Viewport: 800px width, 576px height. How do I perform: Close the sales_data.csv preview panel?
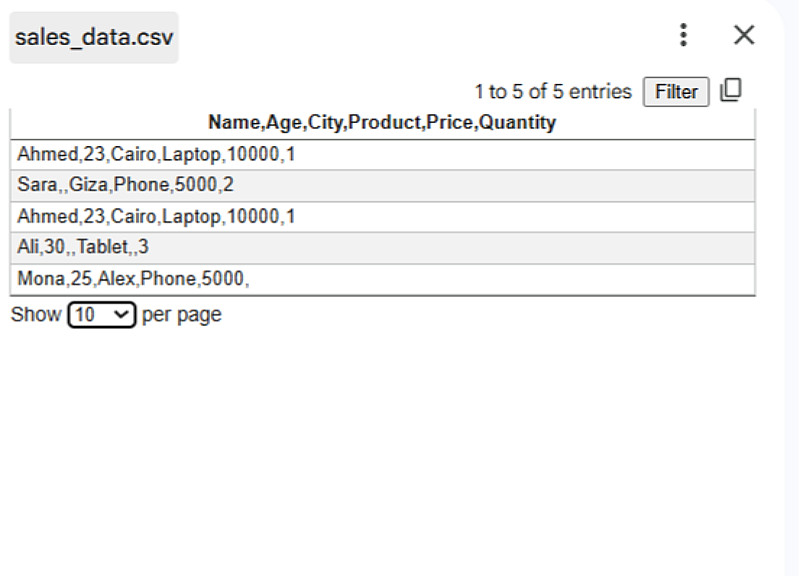click(744, 36)
